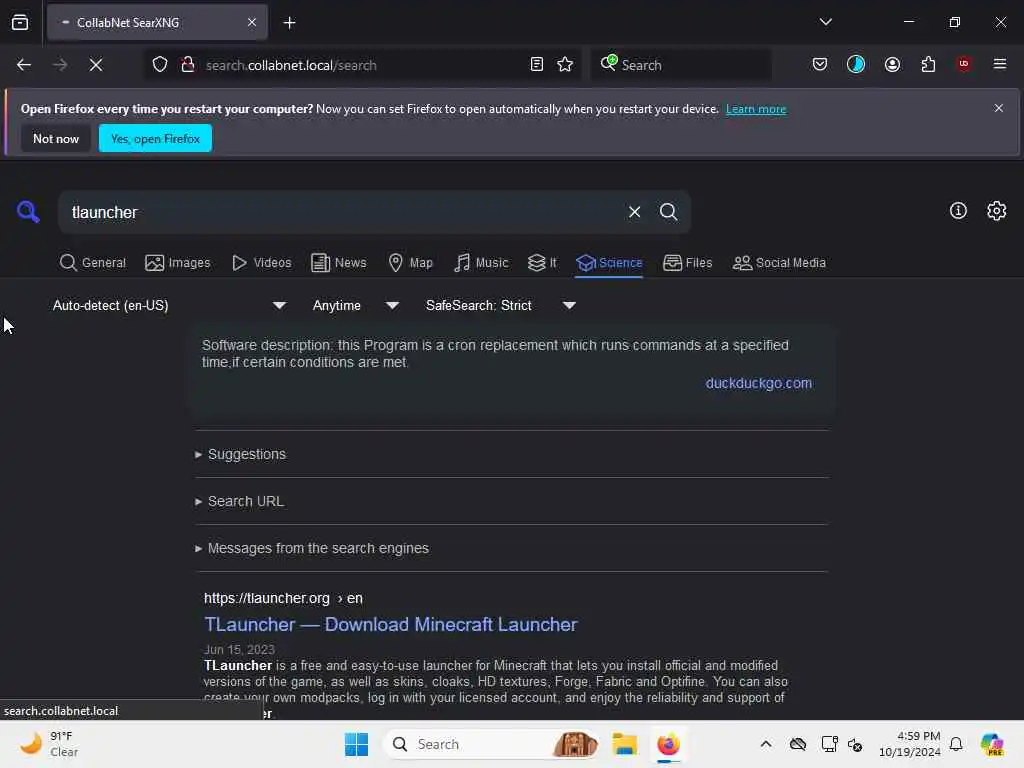Switch to Music category
The width and height of the screenshot is (1024, 768).
[481, 263]
